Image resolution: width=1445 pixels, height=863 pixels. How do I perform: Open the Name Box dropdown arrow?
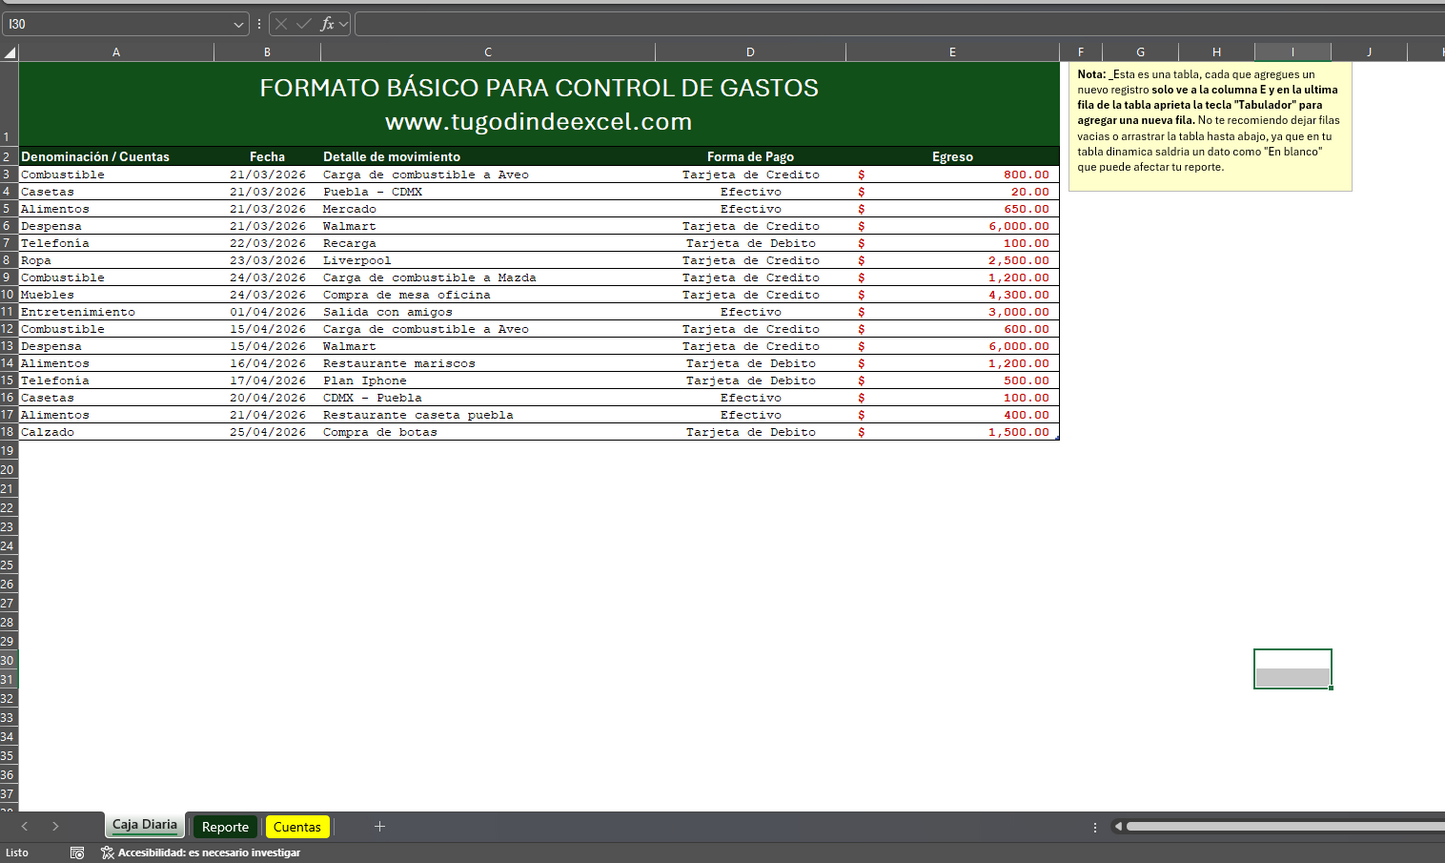(x=238, y=24)
